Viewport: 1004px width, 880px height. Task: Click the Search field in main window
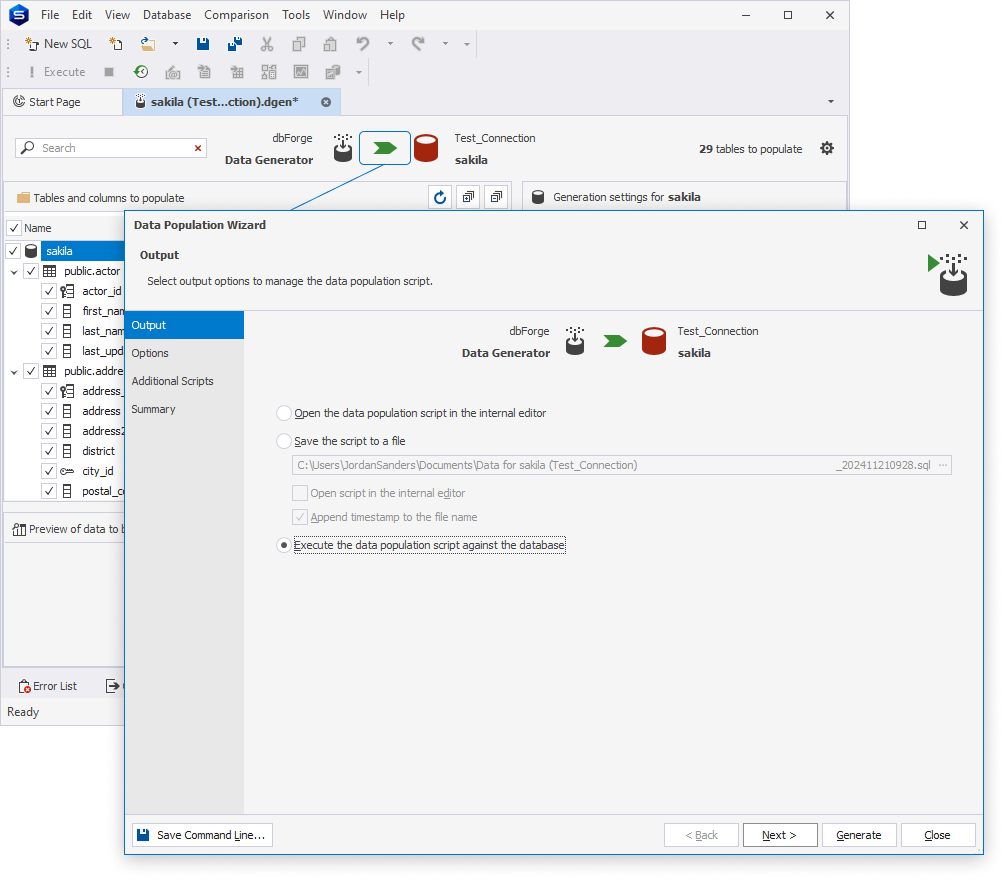(110, 148)
